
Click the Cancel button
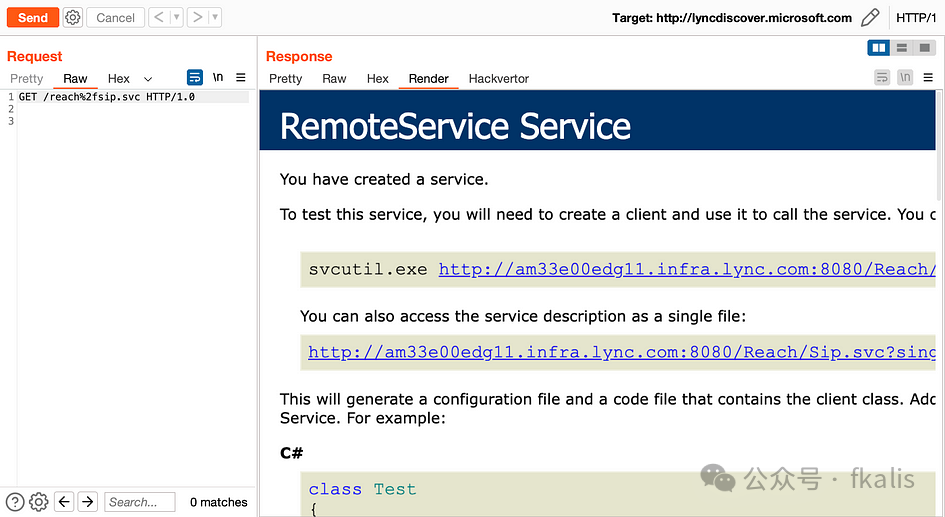115,17
